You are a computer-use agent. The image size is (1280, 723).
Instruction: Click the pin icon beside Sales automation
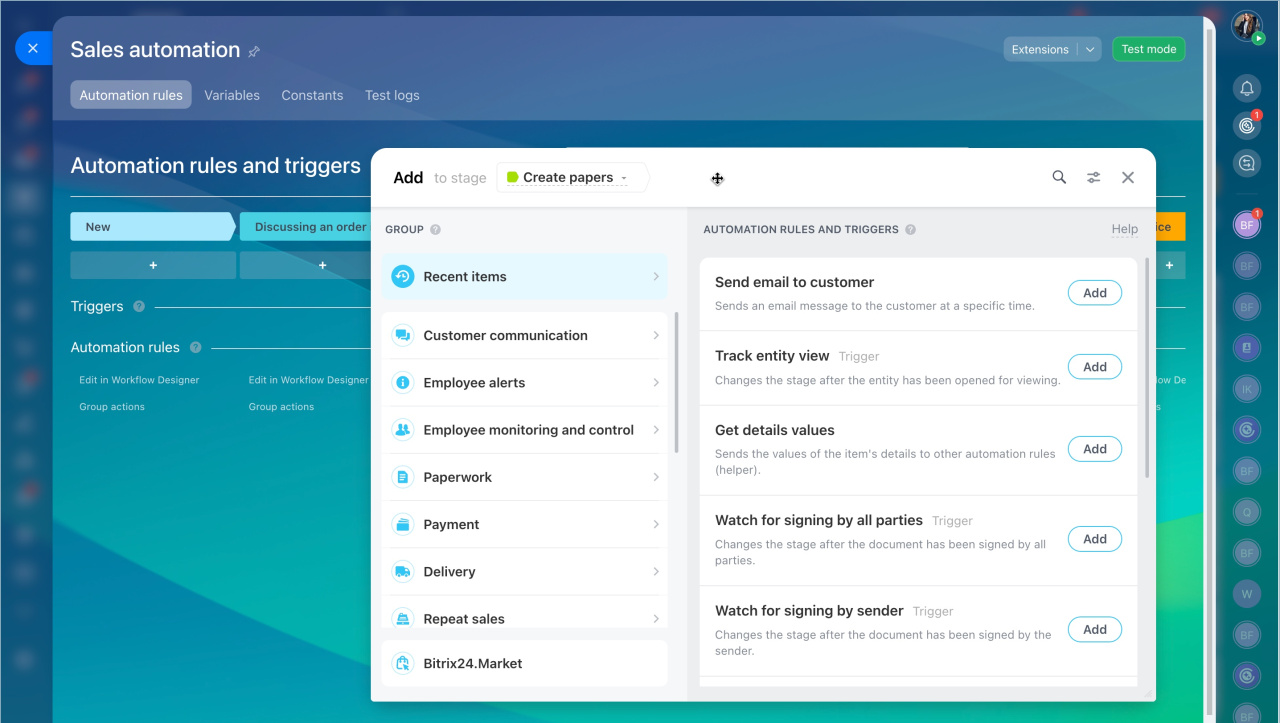254,51
